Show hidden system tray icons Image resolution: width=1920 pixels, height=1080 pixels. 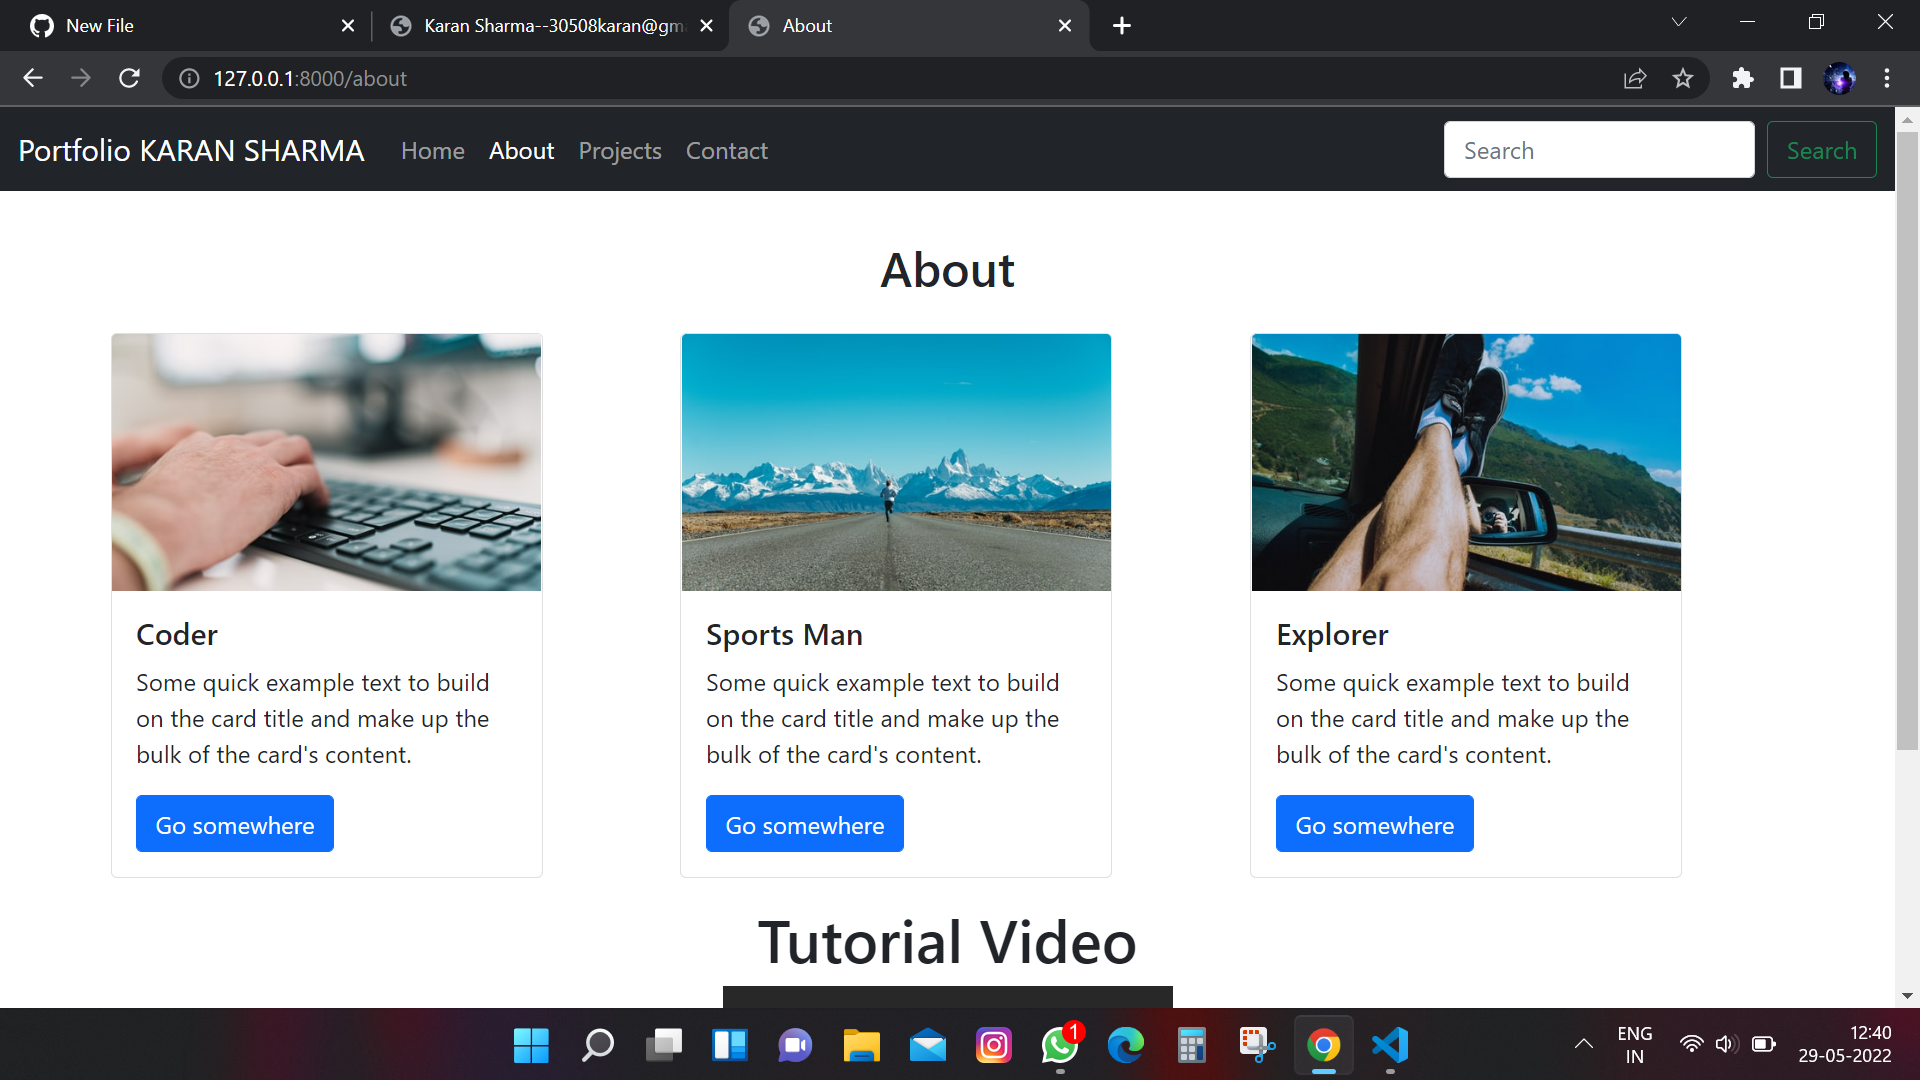tap(1584, 1044)
